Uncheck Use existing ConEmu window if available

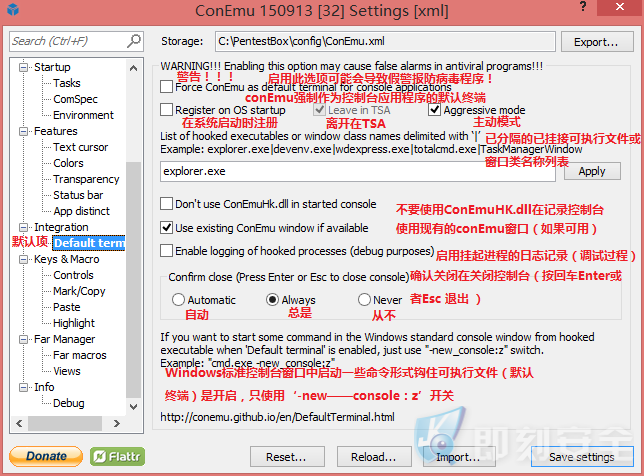[166, 228]
